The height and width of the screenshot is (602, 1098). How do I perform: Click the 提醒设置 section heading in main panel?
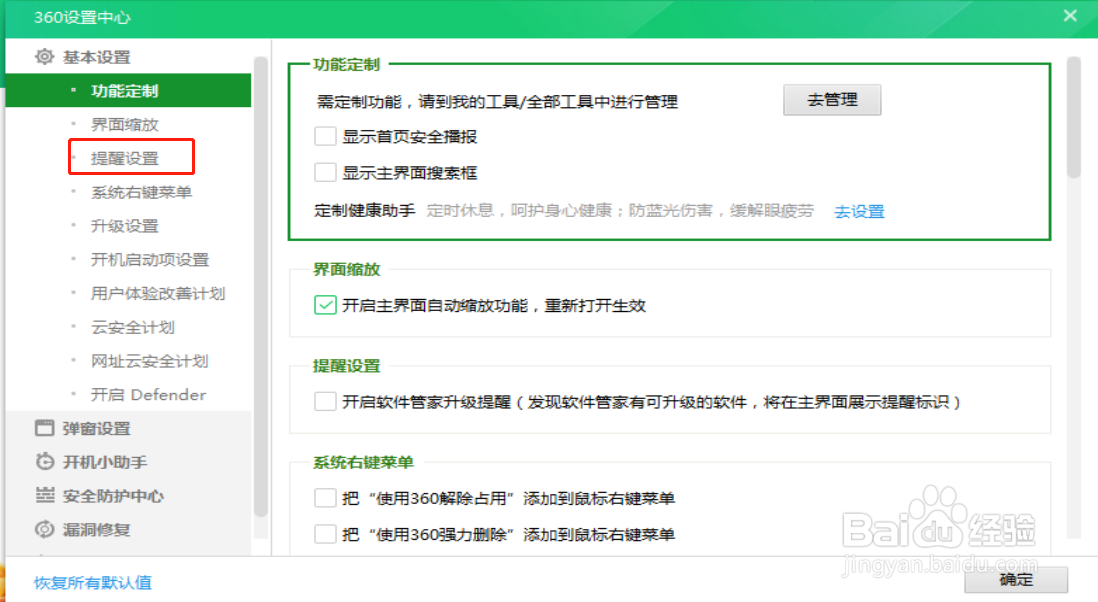coord(347,365)
